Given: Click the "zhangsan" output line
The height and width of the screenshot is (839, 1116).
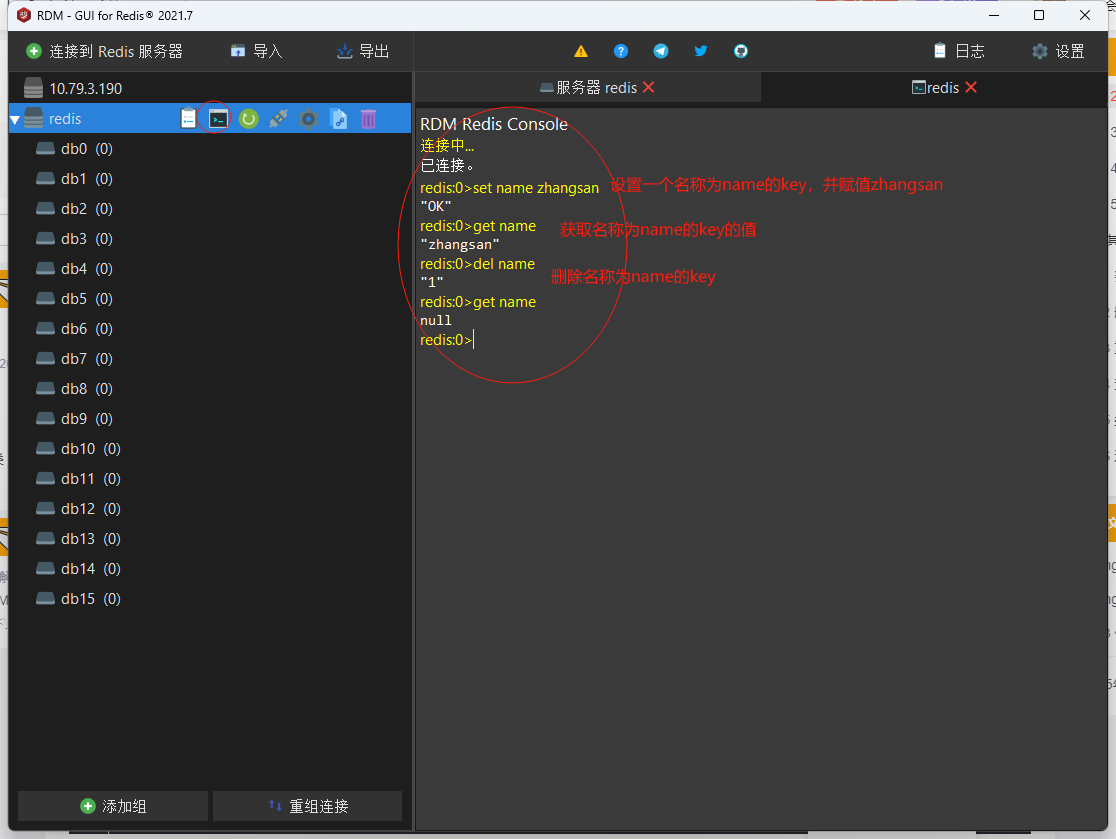Looking at the screenshot, I should pos(460,245).
